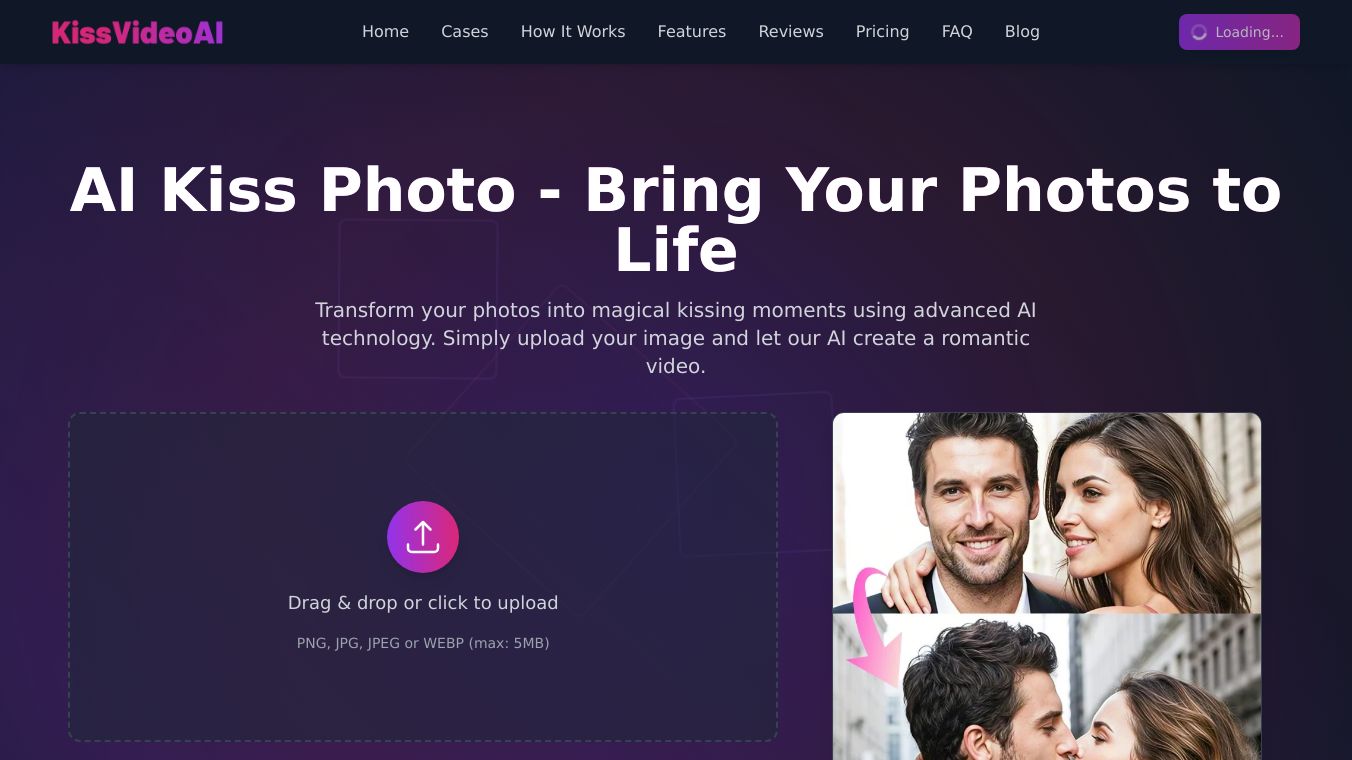1352x760 pixels.
Task: Click the circular upload arrow icon
Action: click(423, 537)
